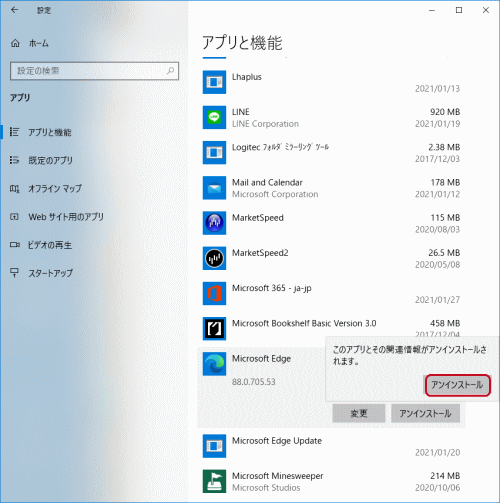Select the Web サイト用のアプリ sidebar icon
The height and width of the screenshot is (503, 500).
14,217
